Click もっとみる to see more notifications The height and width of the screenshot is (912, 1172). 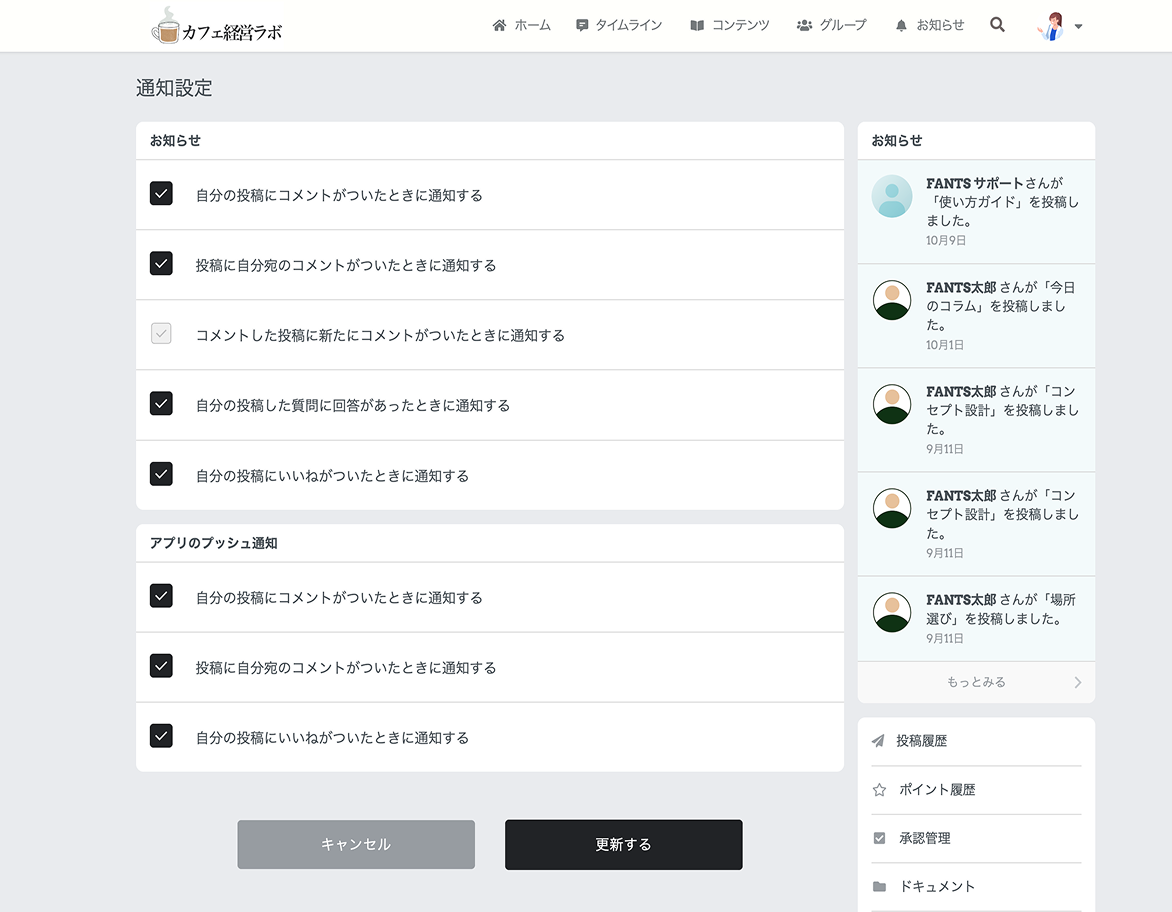point(976,683)
